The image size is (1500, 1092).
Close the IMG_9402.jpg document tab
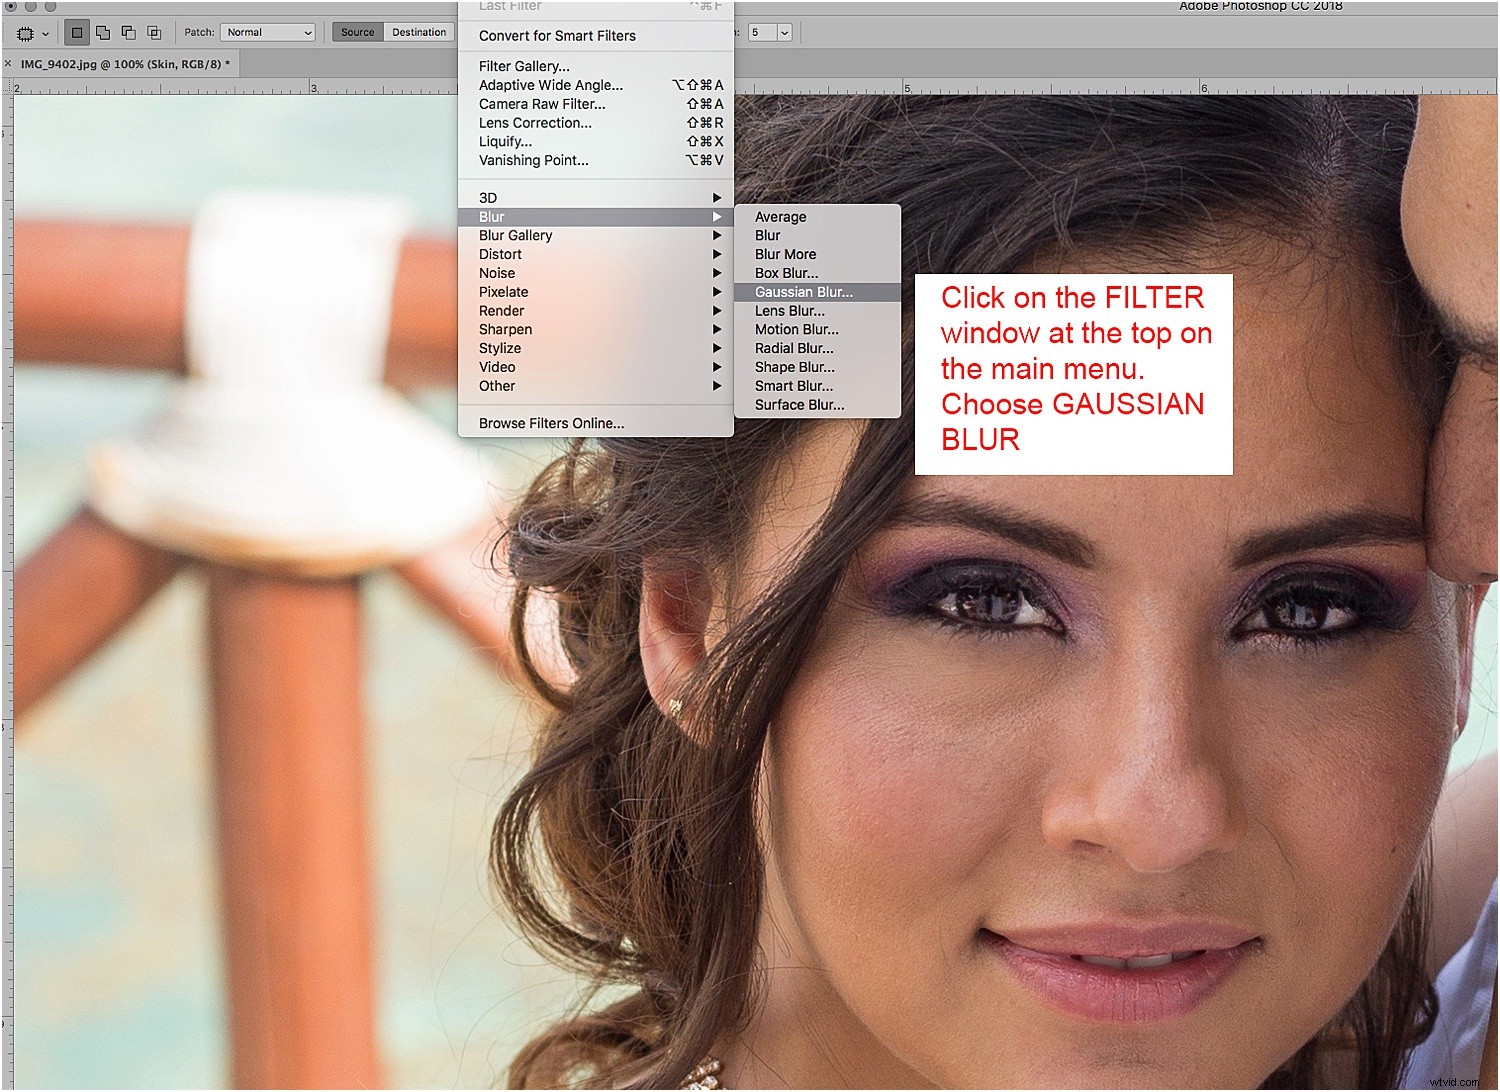click(x=10, y=63)
